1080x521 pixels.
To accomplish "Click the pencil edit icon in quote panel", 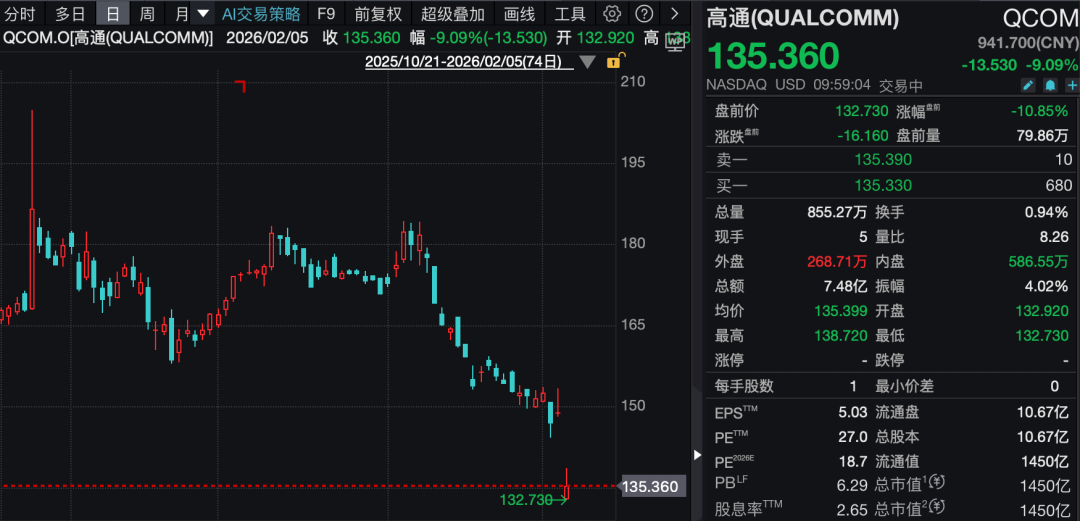I will 1028,85.
